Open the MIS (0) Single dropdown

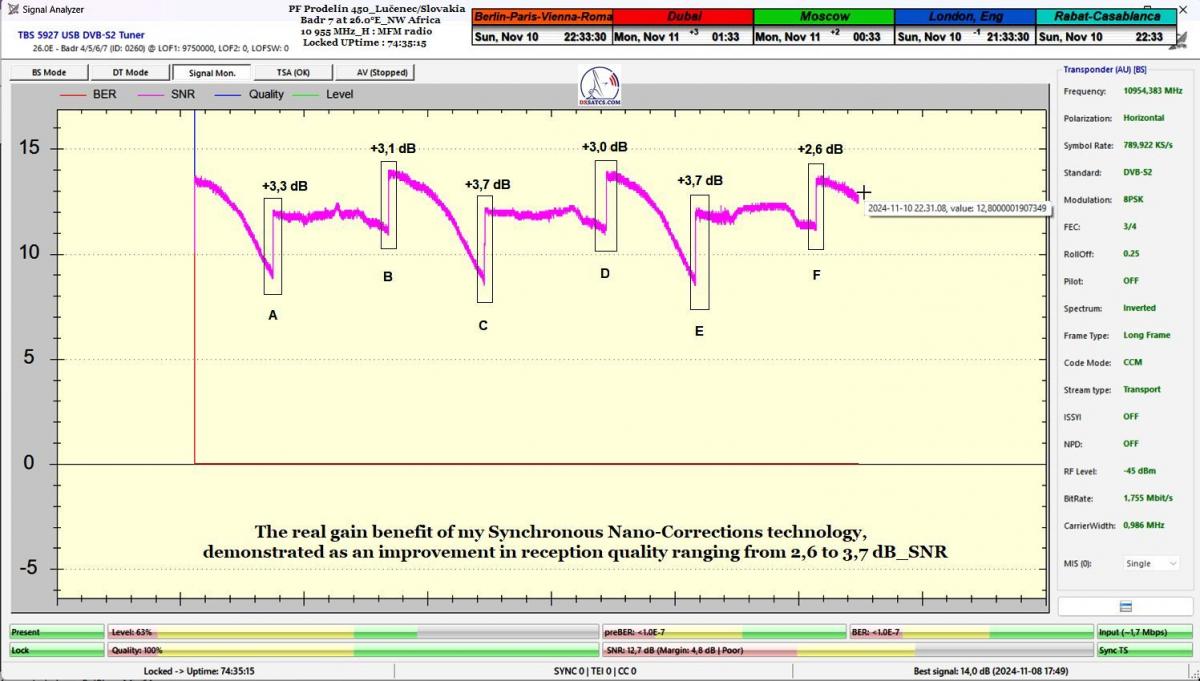tap(1151, 563)
